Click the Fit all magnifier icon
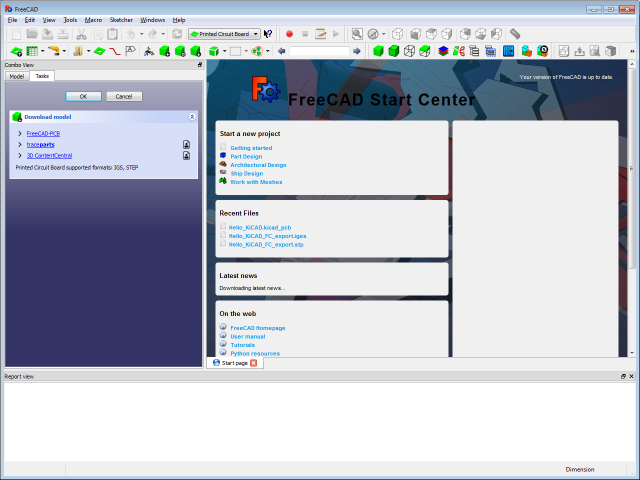The width and height of the screenshot is (640, 480). coord(357,34)
